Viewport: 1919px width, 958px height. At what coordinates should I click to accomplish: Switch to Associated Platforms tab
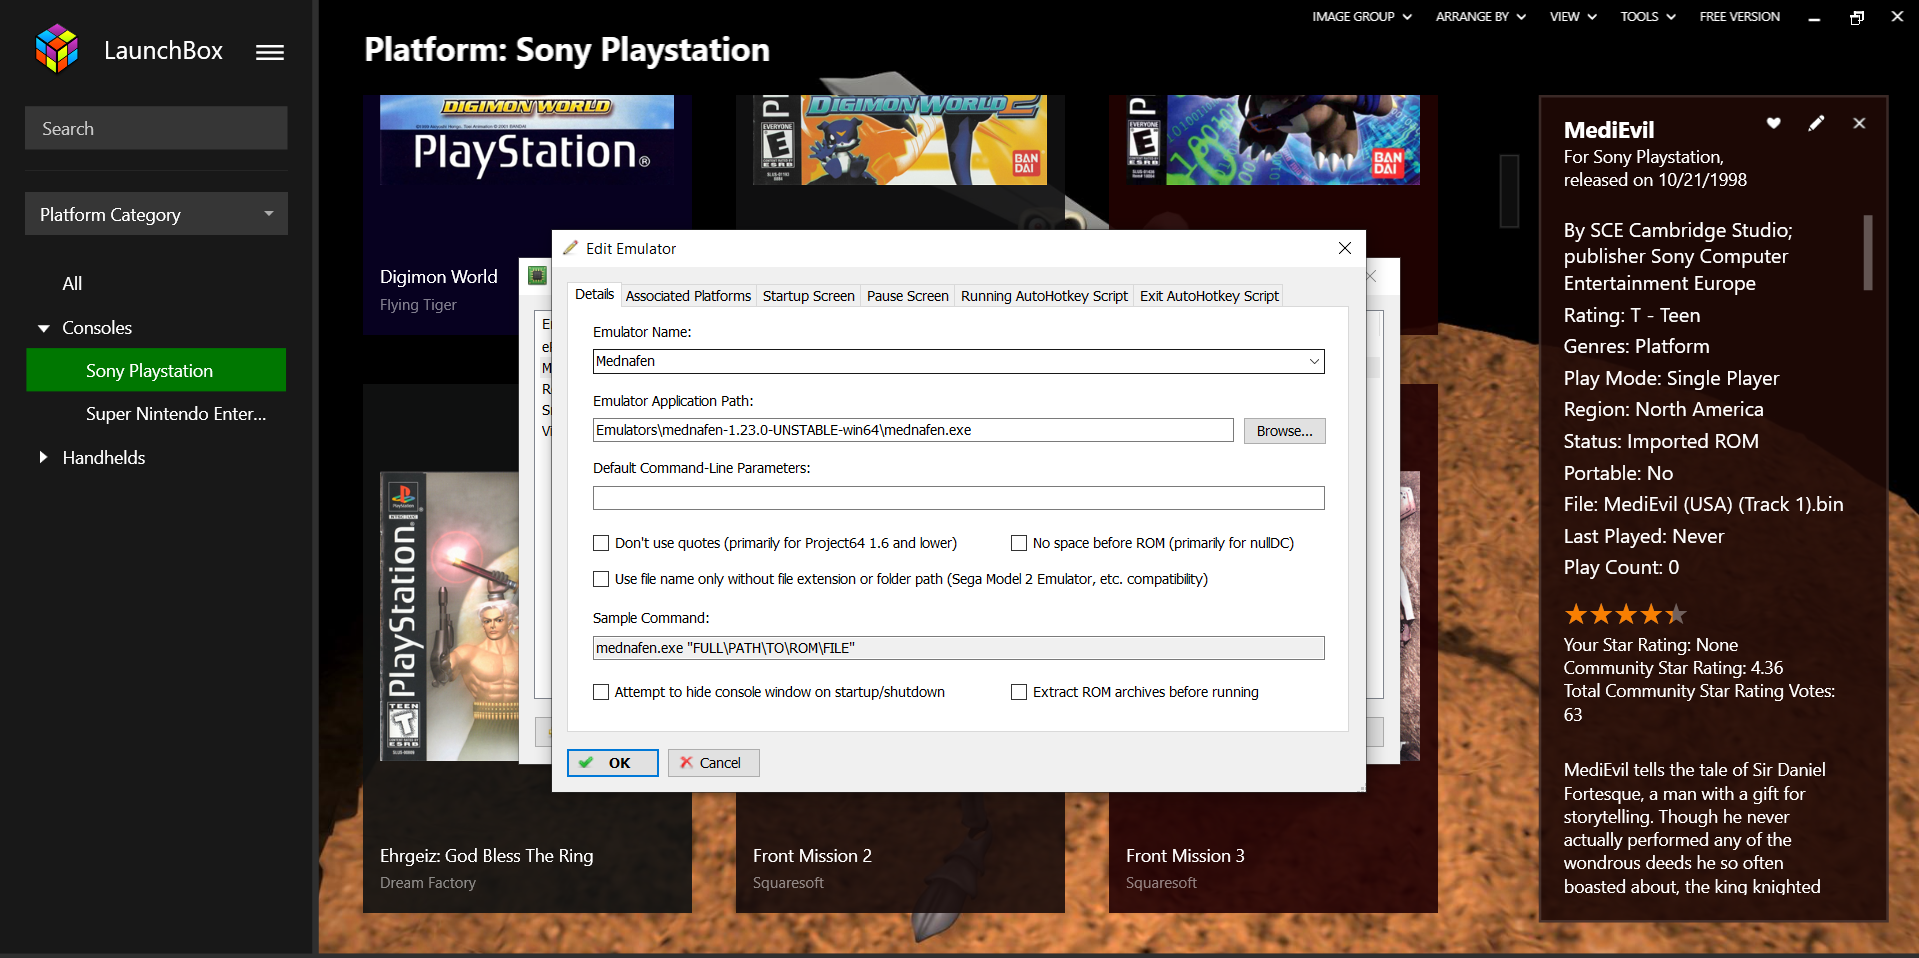pos(688,296)
